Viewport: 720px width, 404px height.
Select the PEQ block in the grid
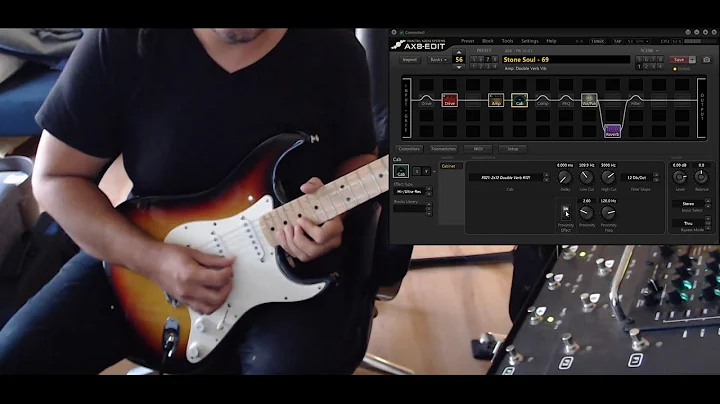[x=566, y=100]
